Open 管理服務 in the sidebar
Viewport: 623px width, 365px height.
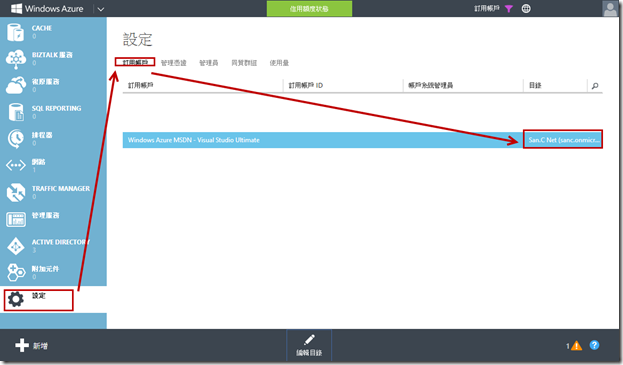coord(53,219)
